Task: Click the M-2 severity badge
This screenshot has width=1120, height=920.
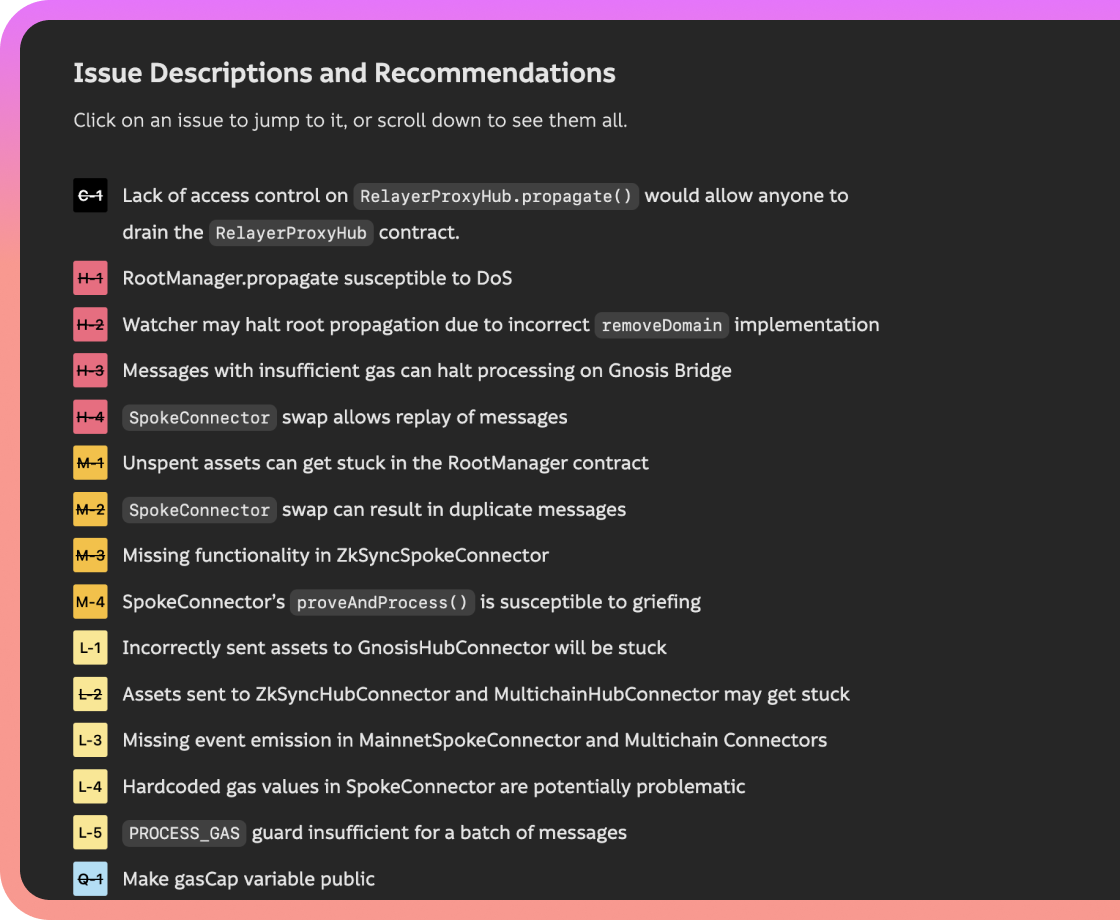Action: [x=90, y=509]
